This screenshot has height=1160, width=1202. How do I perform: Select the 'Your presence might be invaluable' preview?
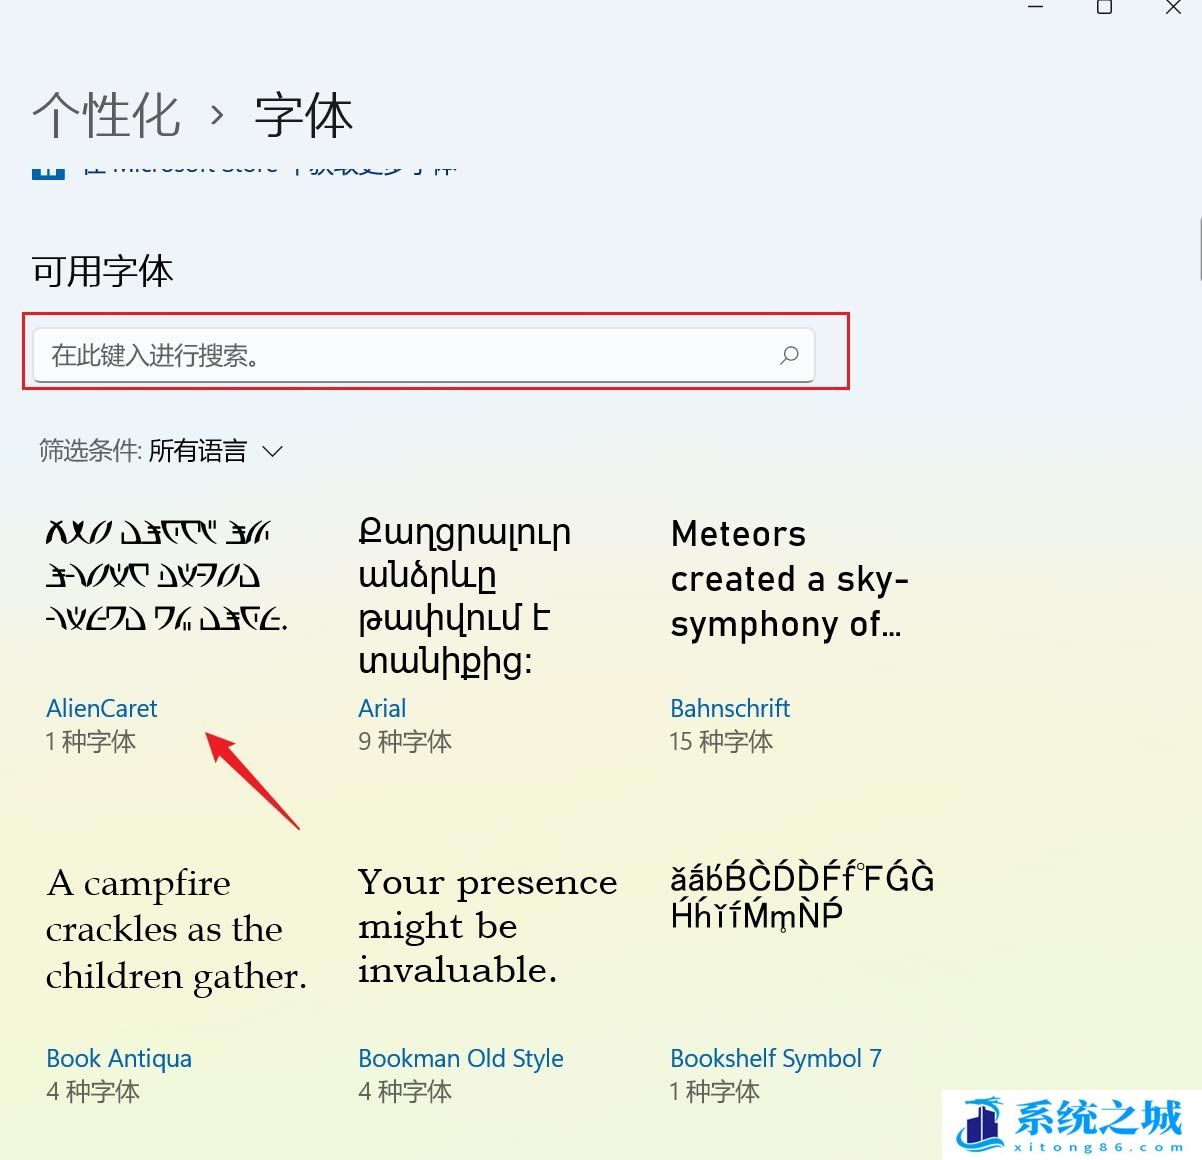[487, 926]
